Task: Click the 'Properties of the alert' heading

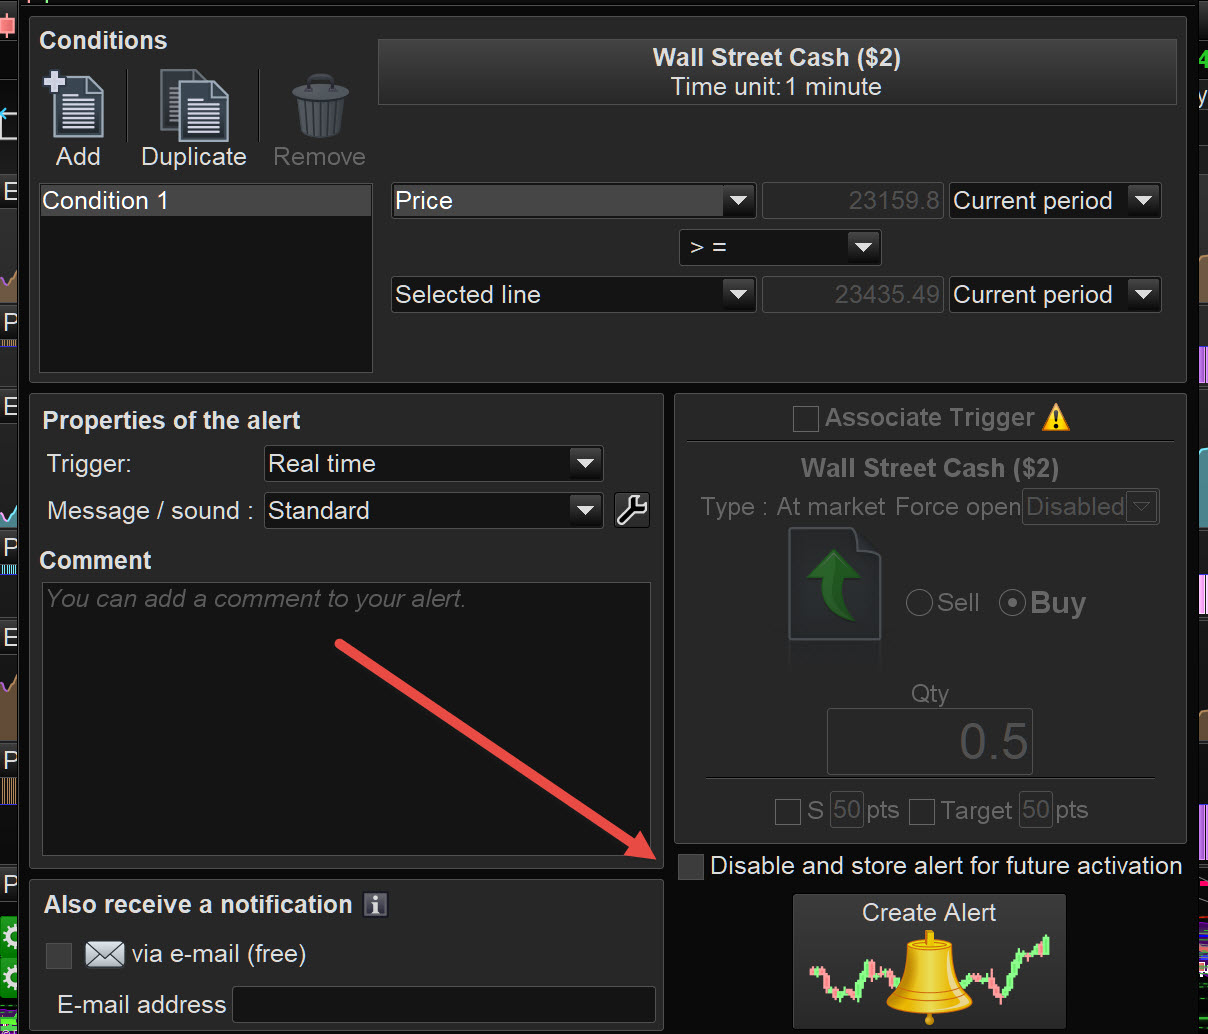Action: [171, 421]
